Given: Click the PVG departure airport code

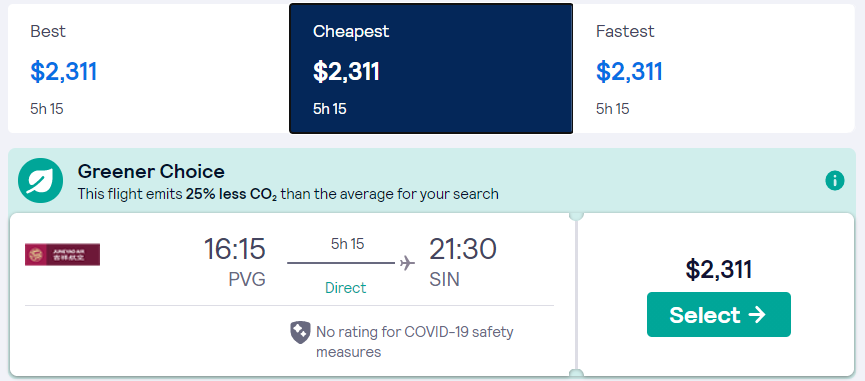Looking at the screenshot, I should pyautogui.click(x=247, y=280).
